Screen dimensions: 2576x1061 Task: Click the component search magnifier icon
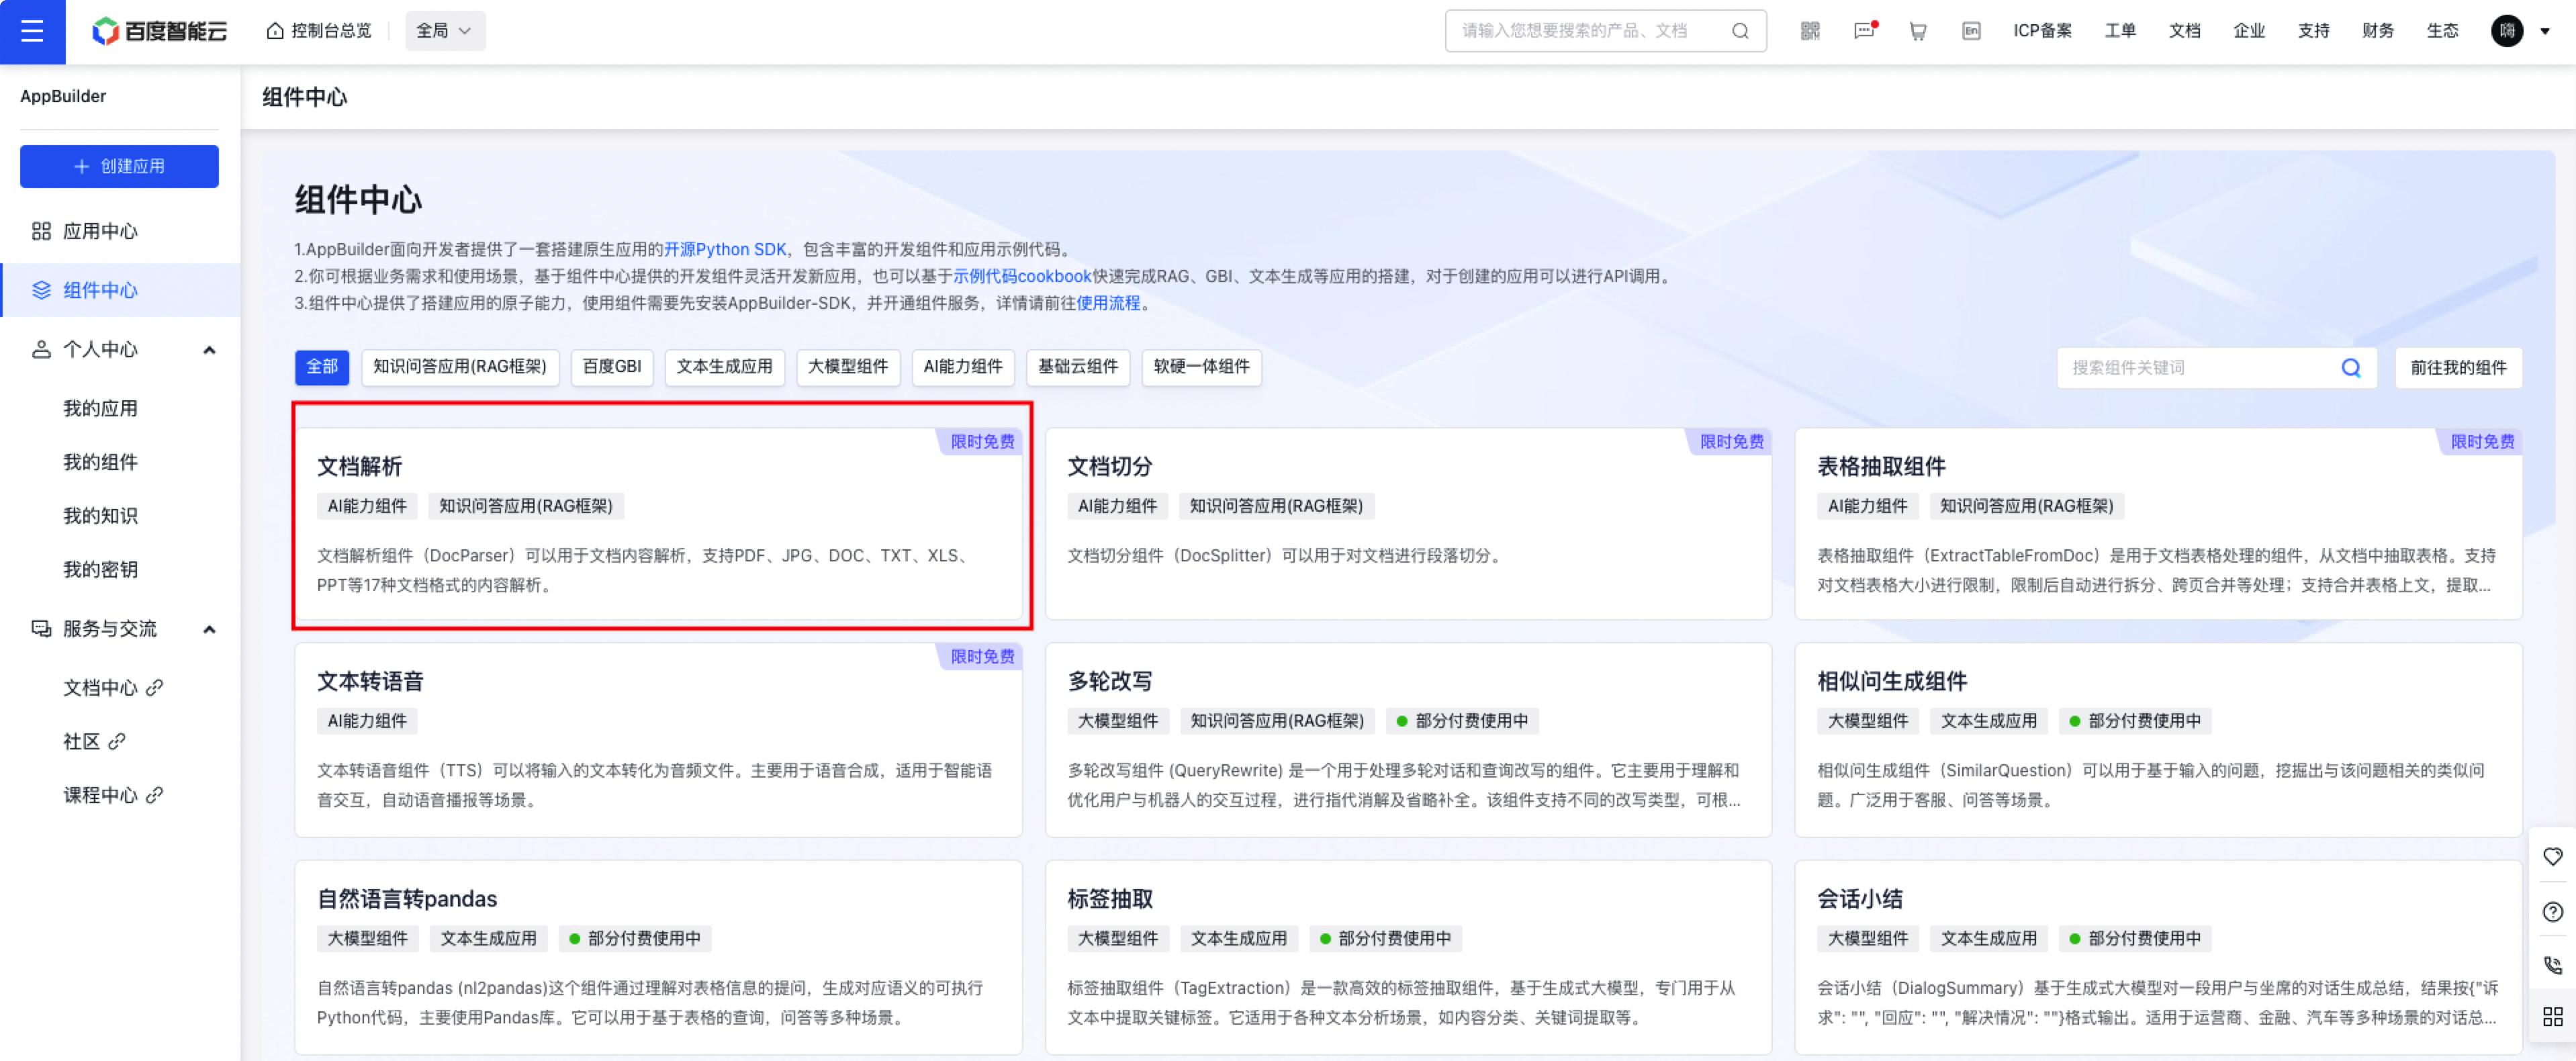pos(2350,368)
